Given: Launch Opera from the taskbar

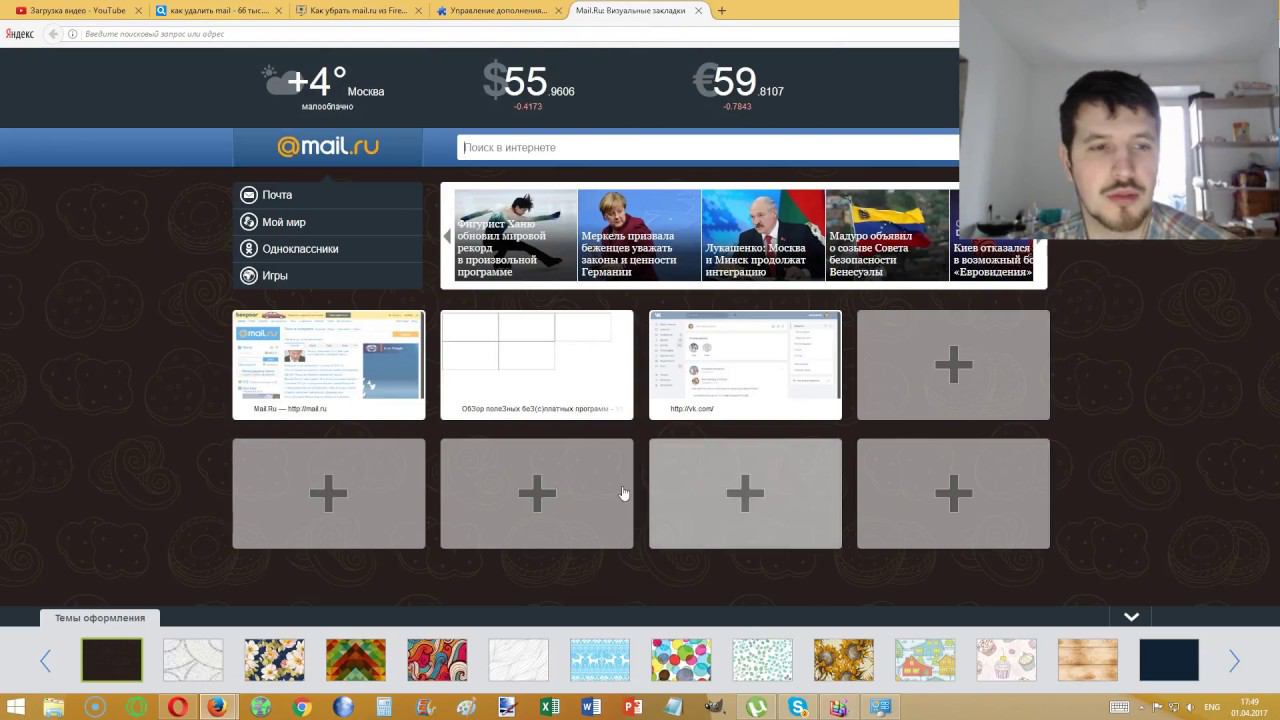Looking at the screenshot, I should coord(178,707).
